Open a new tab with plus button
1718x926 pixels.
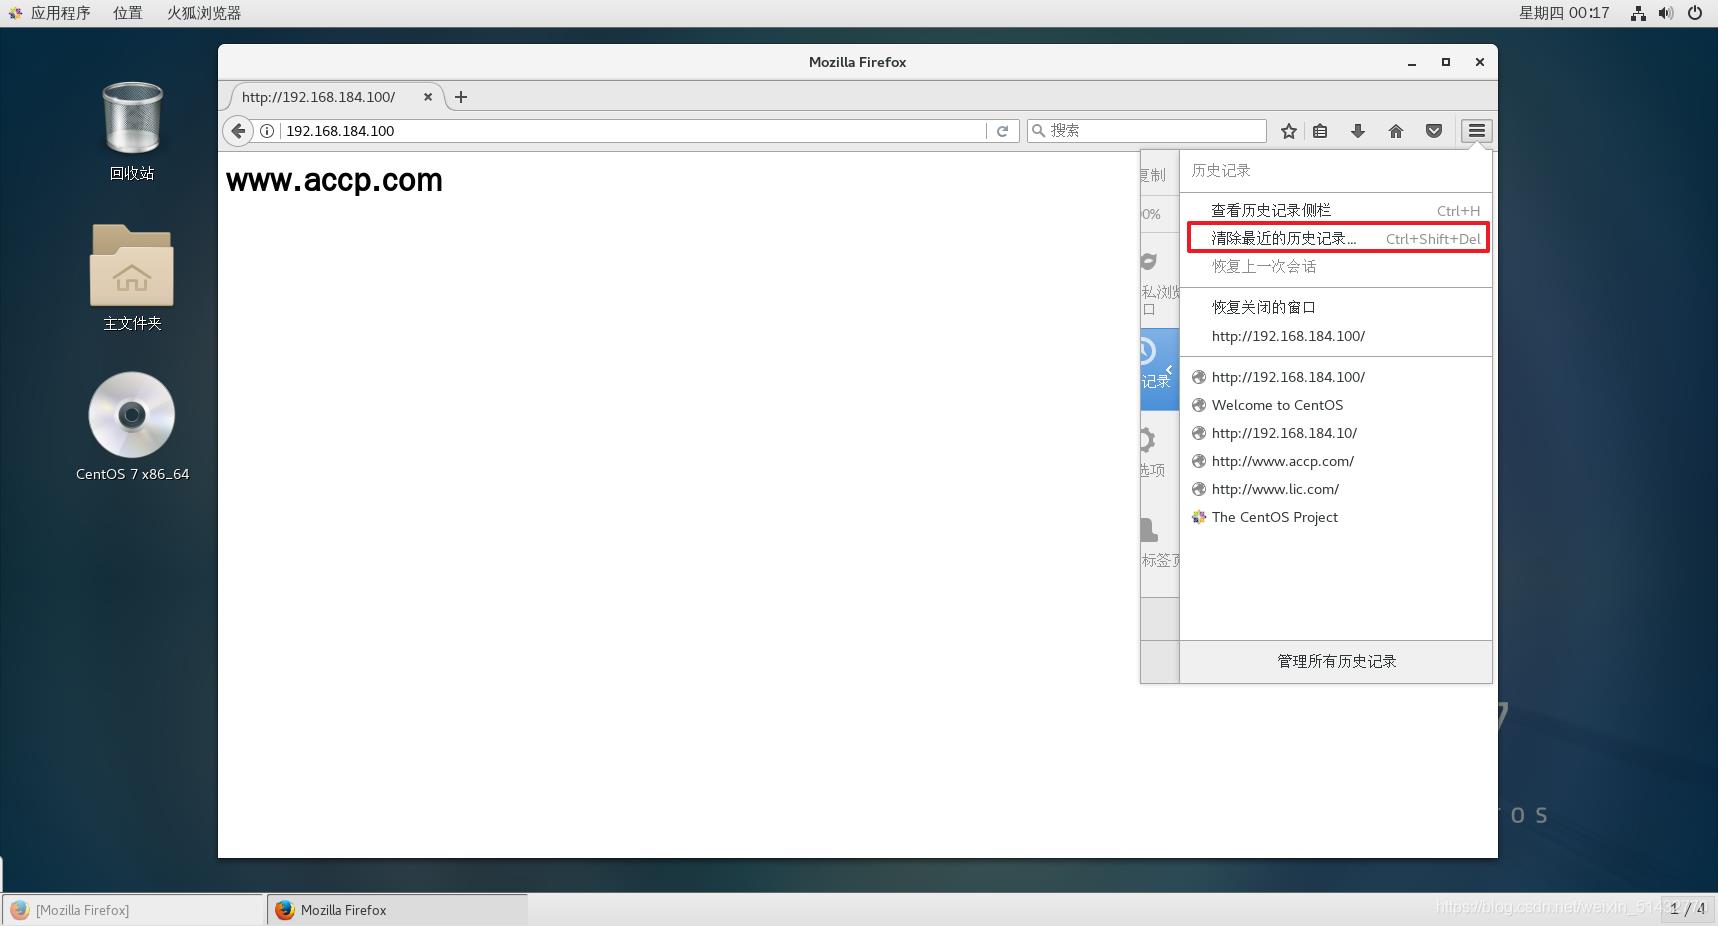pyautogui.click(x=461, y=97)
